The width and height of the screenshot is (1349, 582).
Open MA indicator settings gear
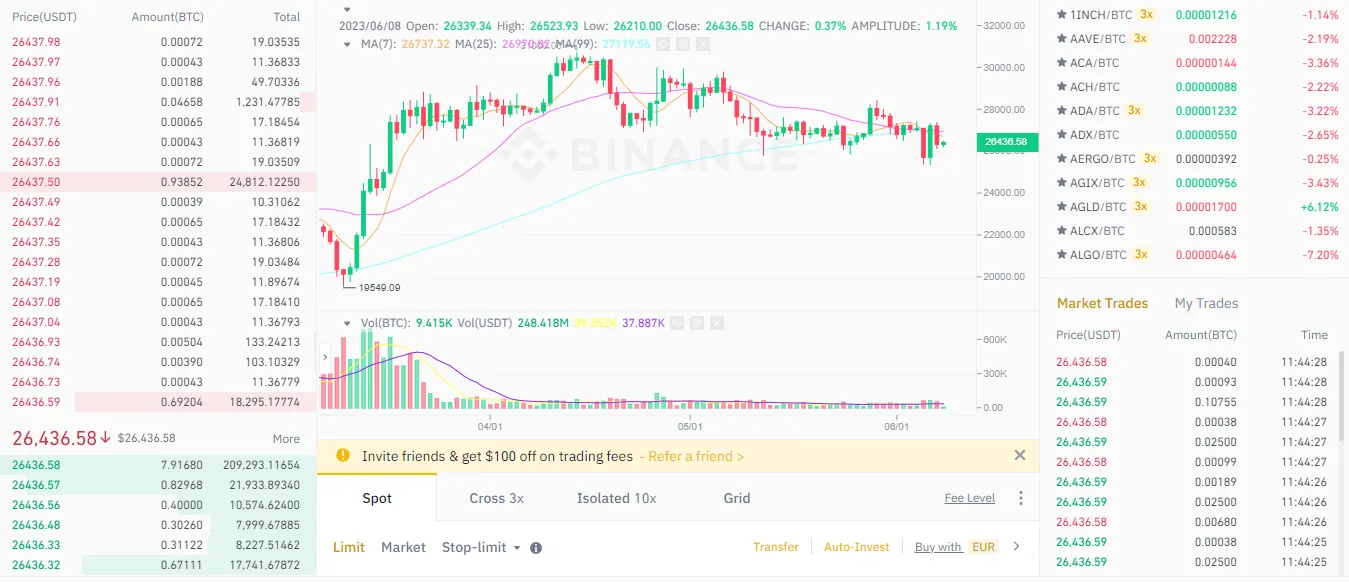(x=682, y=44)
